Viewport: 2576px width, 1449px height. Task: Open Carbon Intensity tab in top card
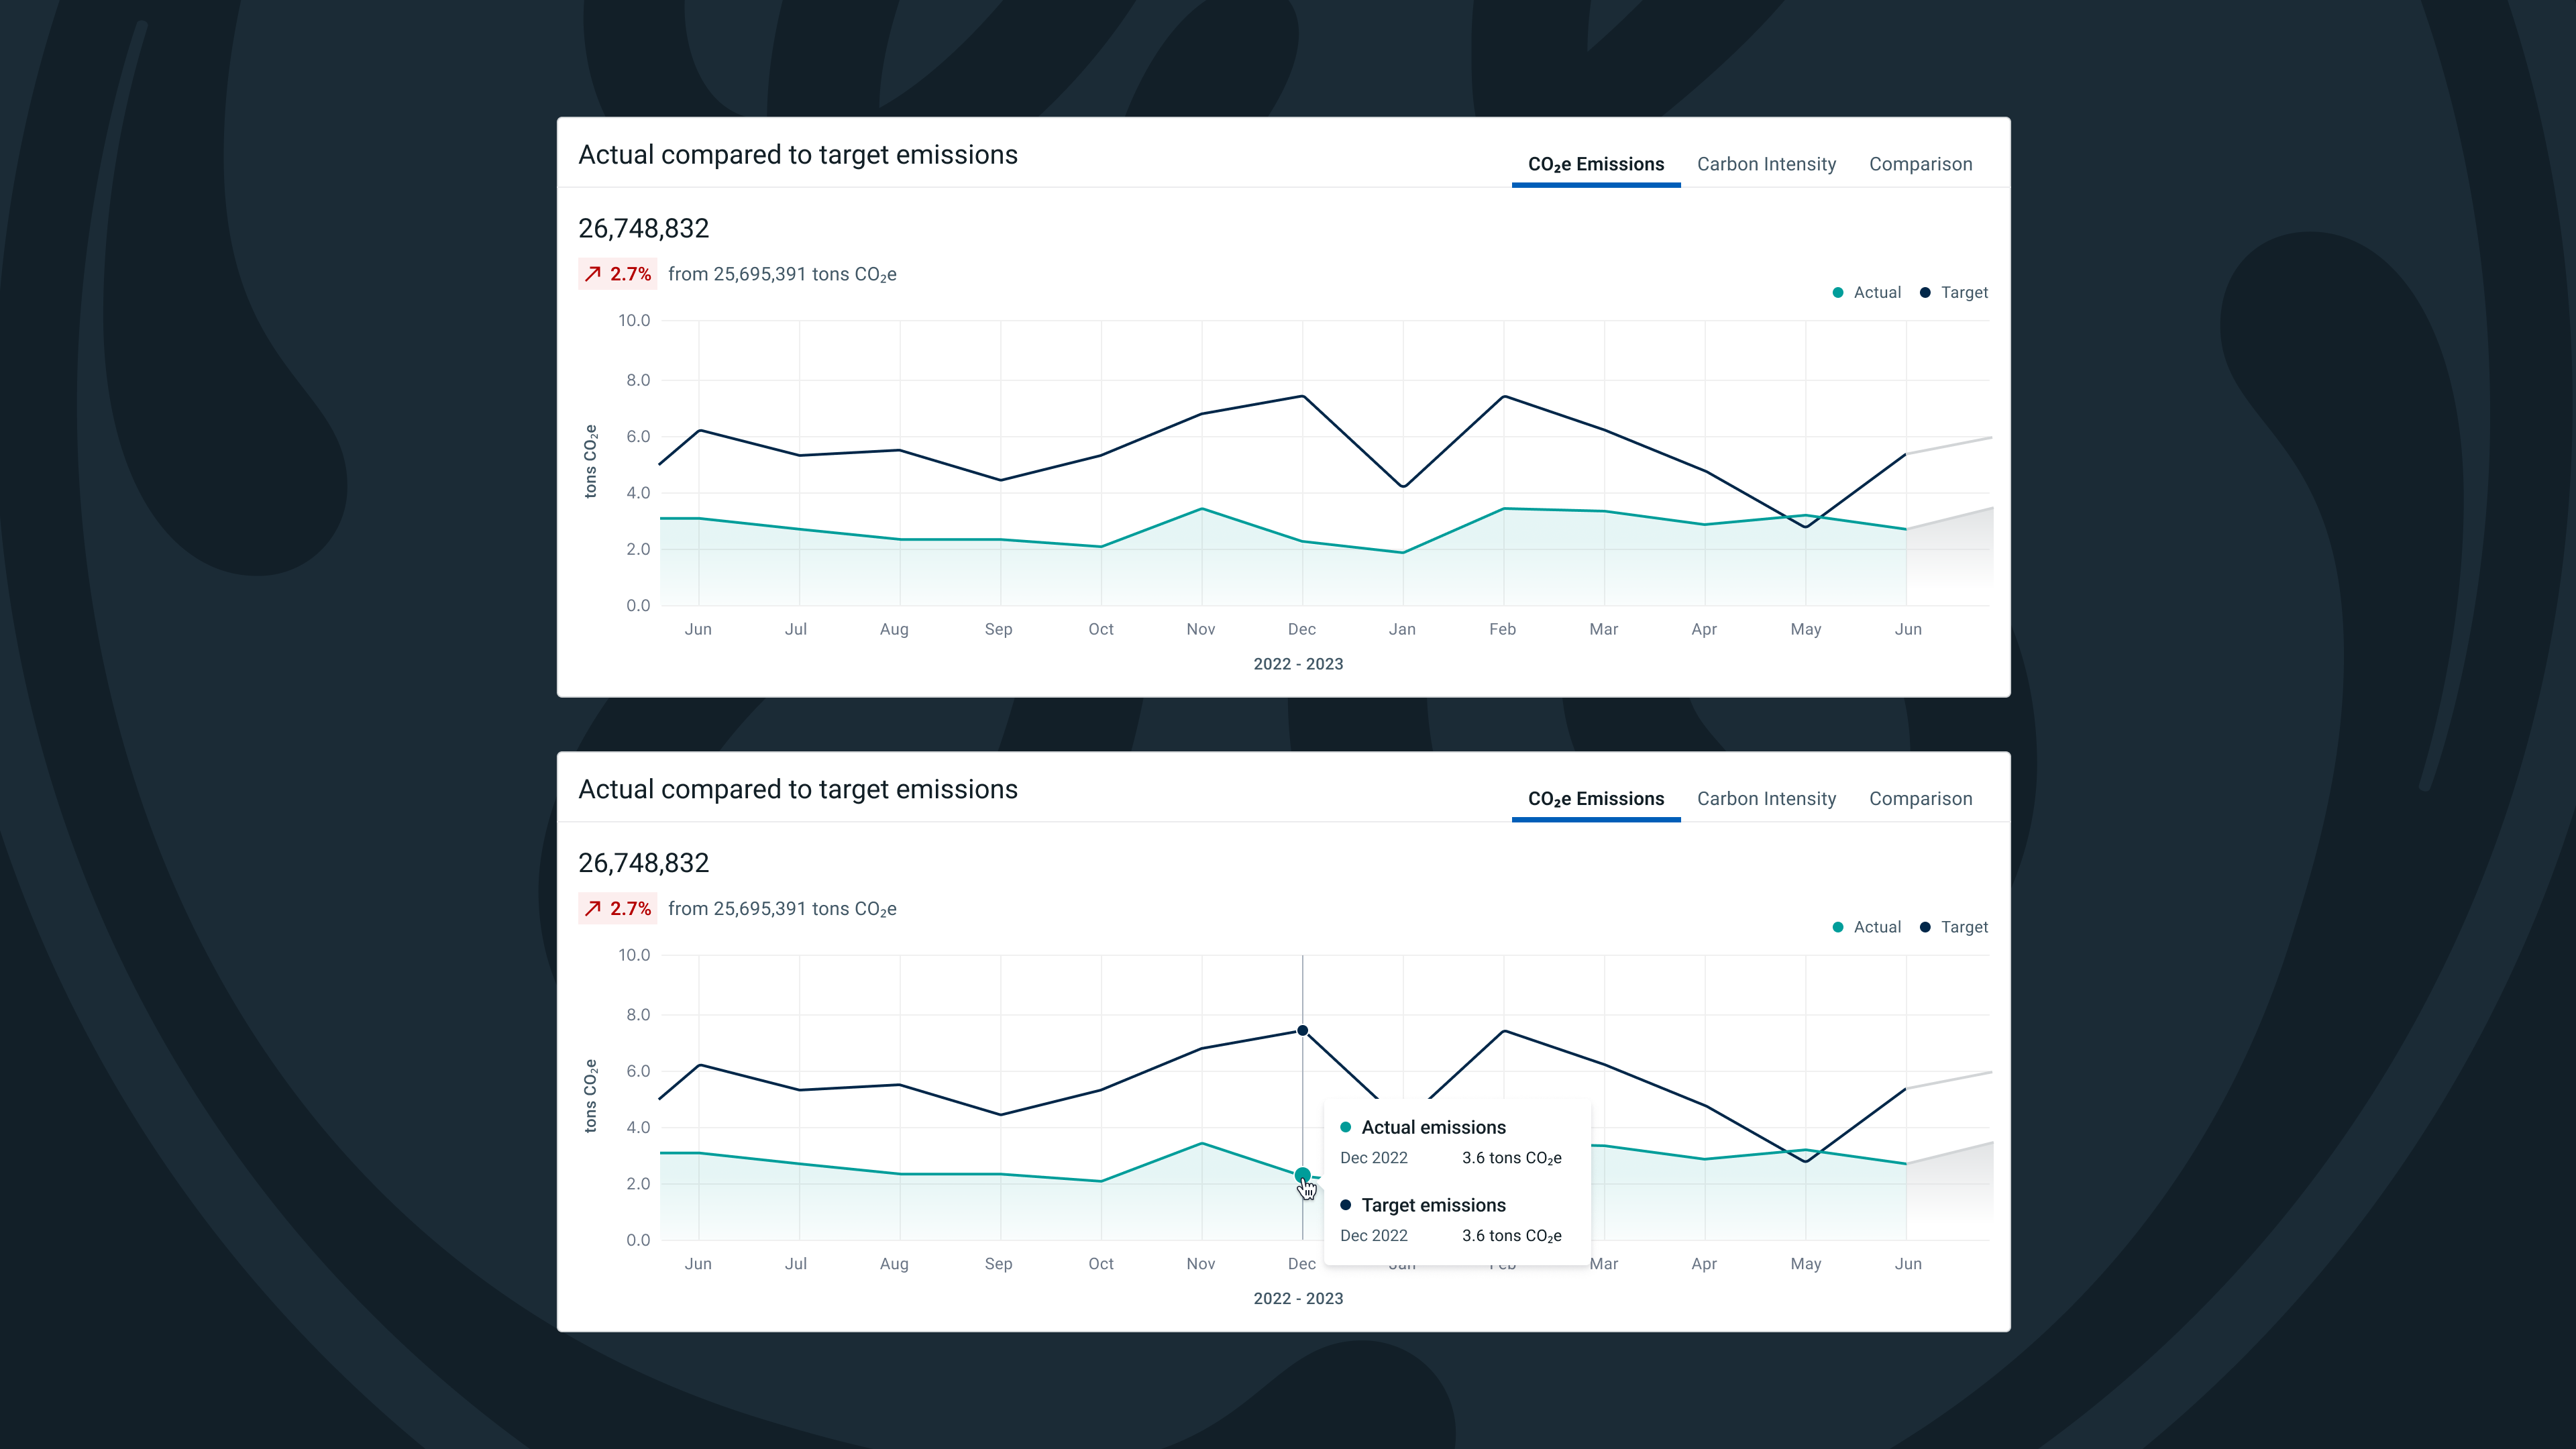point(1766,164)
